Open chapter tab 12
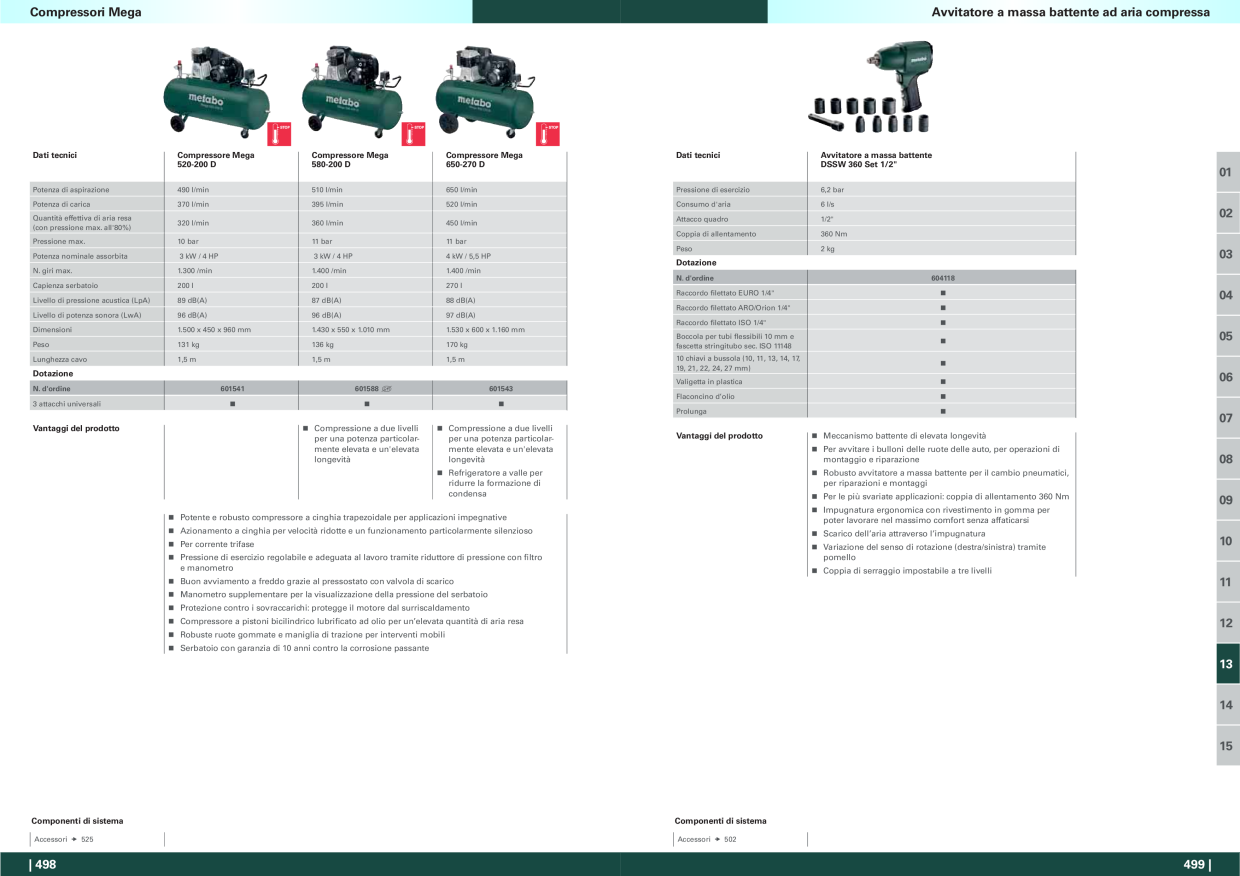This screenshot has height=876, width=1240. (1227, 623)
